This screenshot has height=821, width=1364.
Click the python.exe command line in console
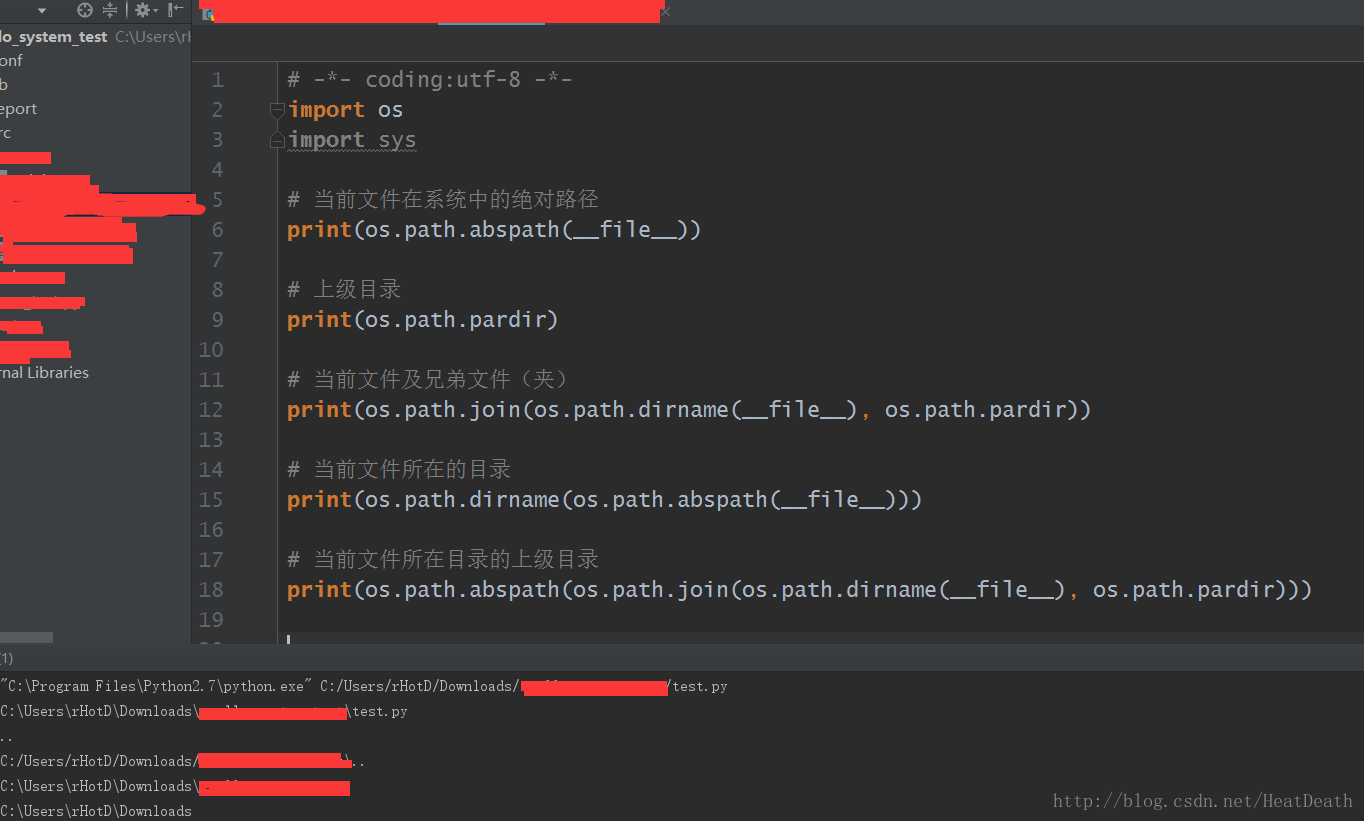[364, 687]
